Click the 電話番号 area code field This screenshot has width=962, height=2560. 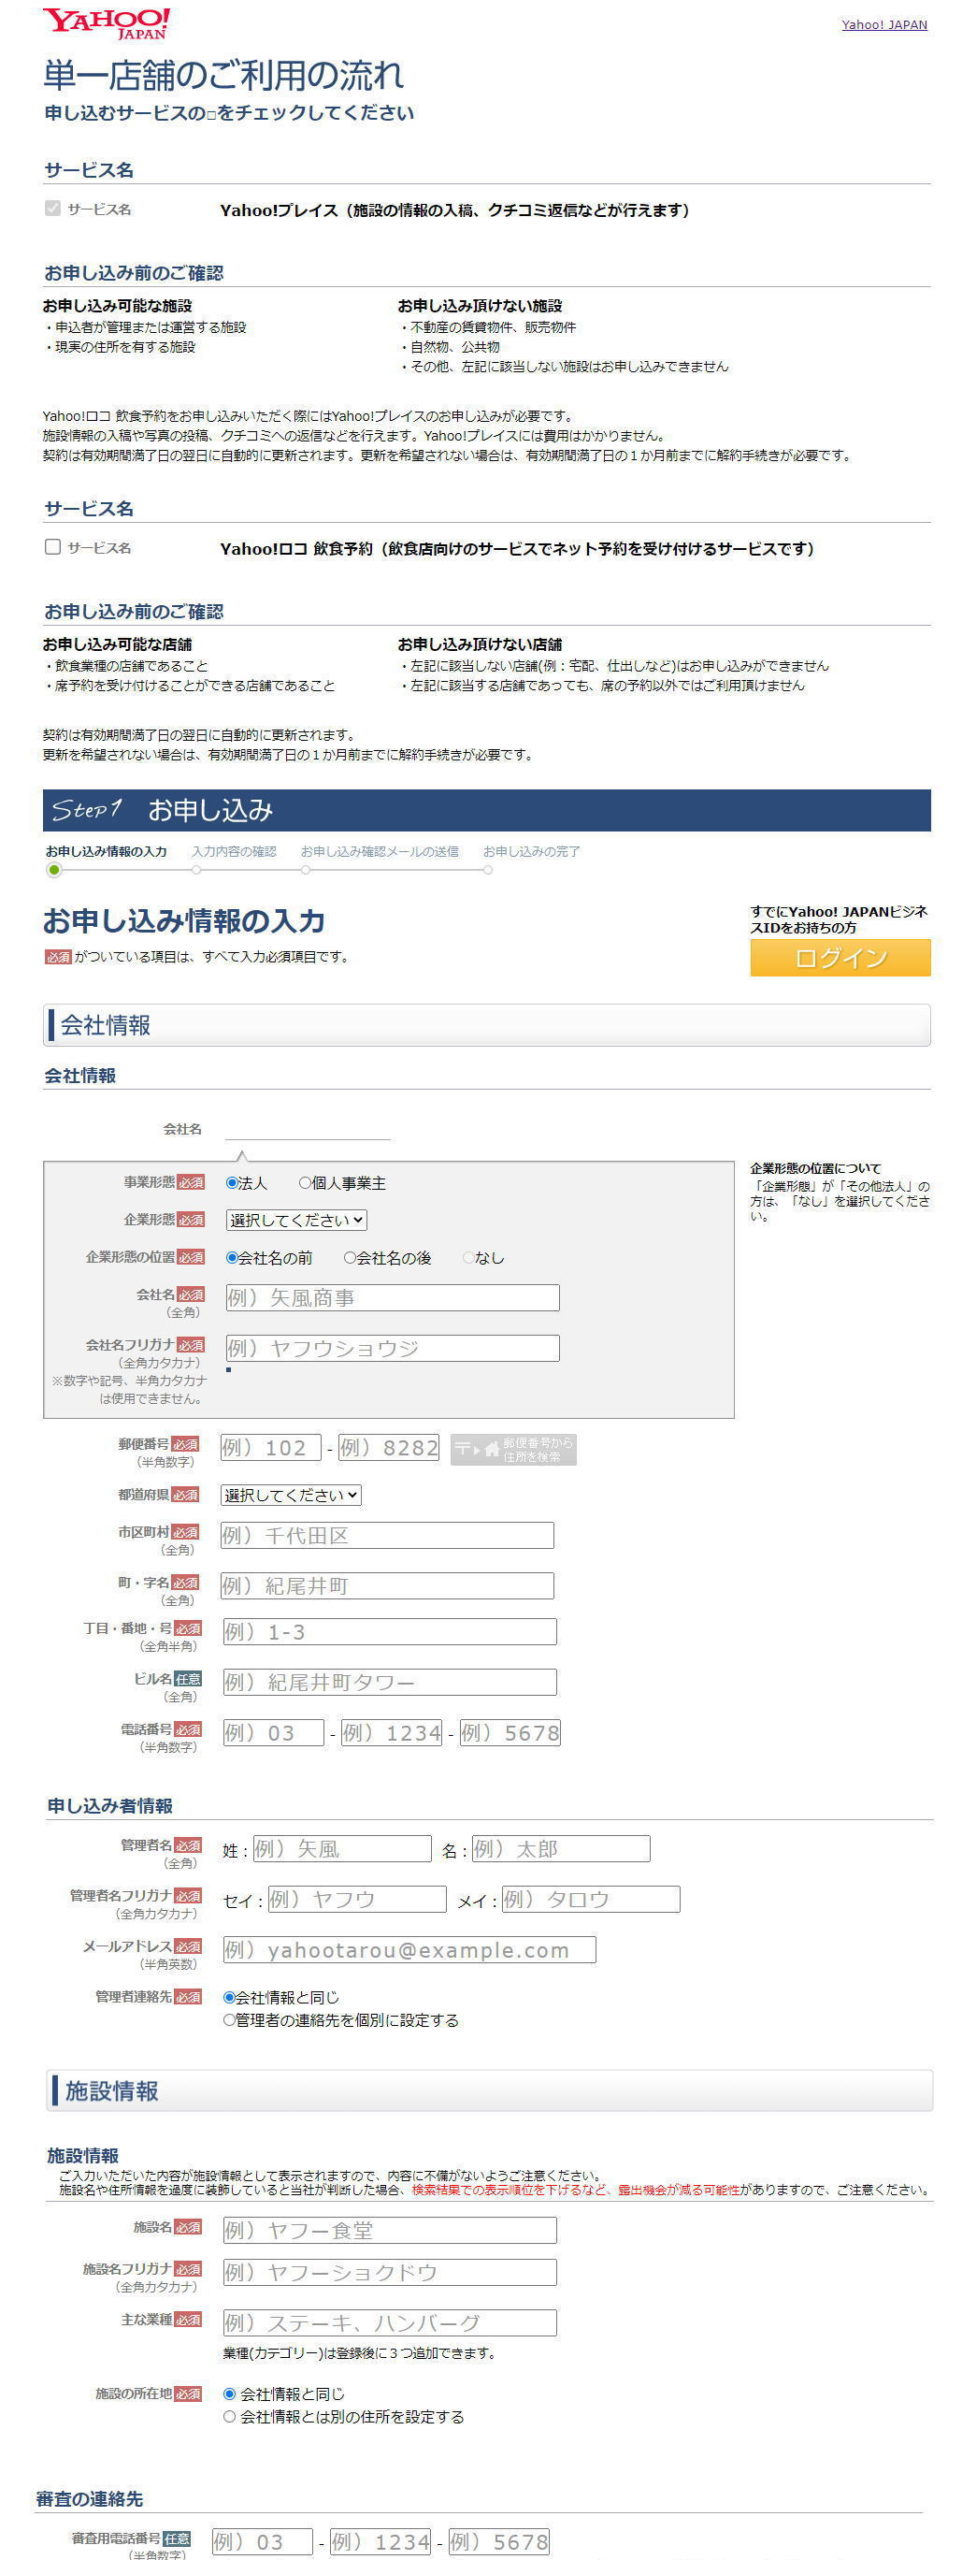(x=273, y=1733)
